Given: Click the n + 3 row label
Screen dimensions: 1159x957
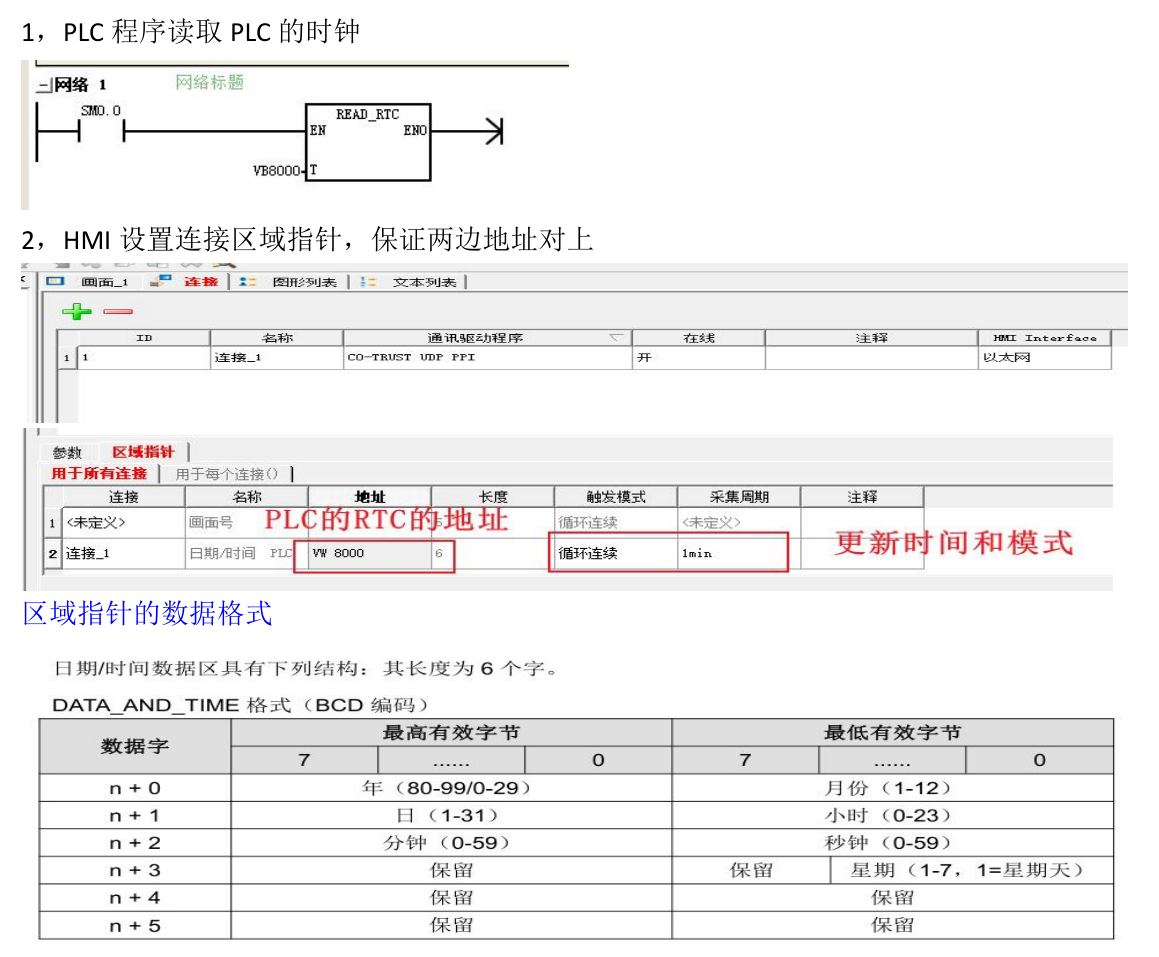Looking at the screenshot, I should pyautogui.click(x=135, y=871).
